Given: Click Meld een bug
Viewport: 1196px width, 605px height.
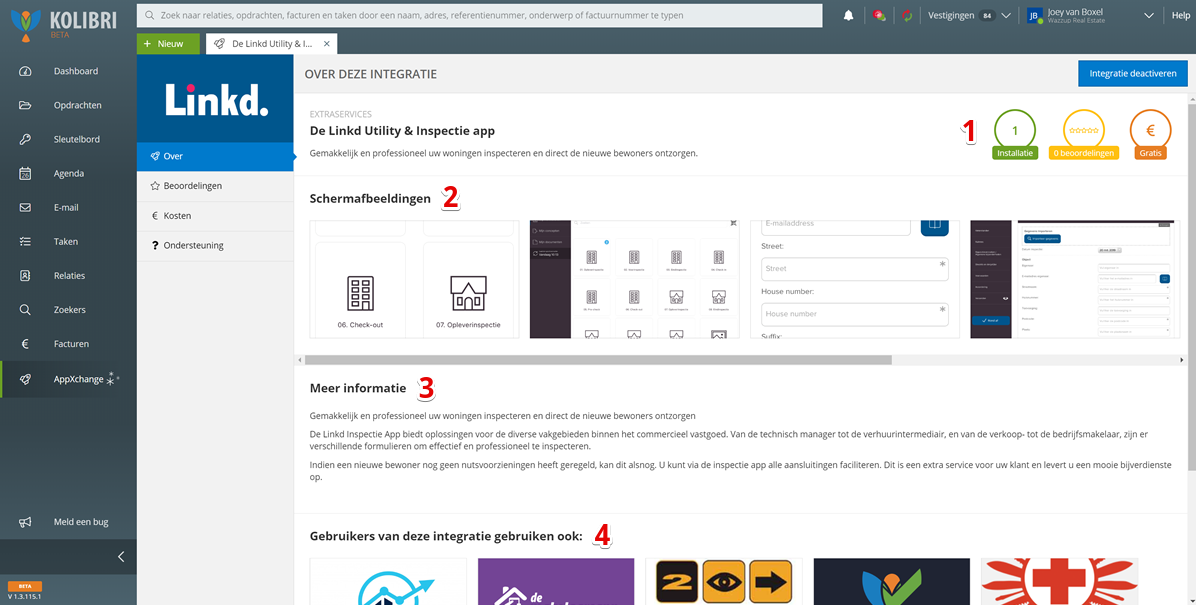Looking at the screenshot, I should coord(81,522).
